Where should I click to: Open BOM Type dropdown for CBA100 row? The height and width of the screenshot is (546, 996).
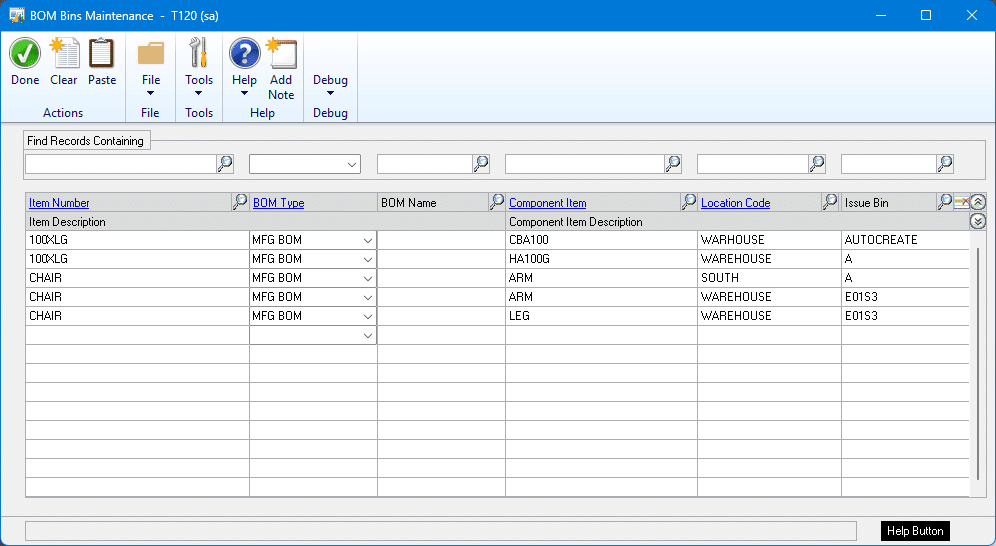tap(368, 240)
